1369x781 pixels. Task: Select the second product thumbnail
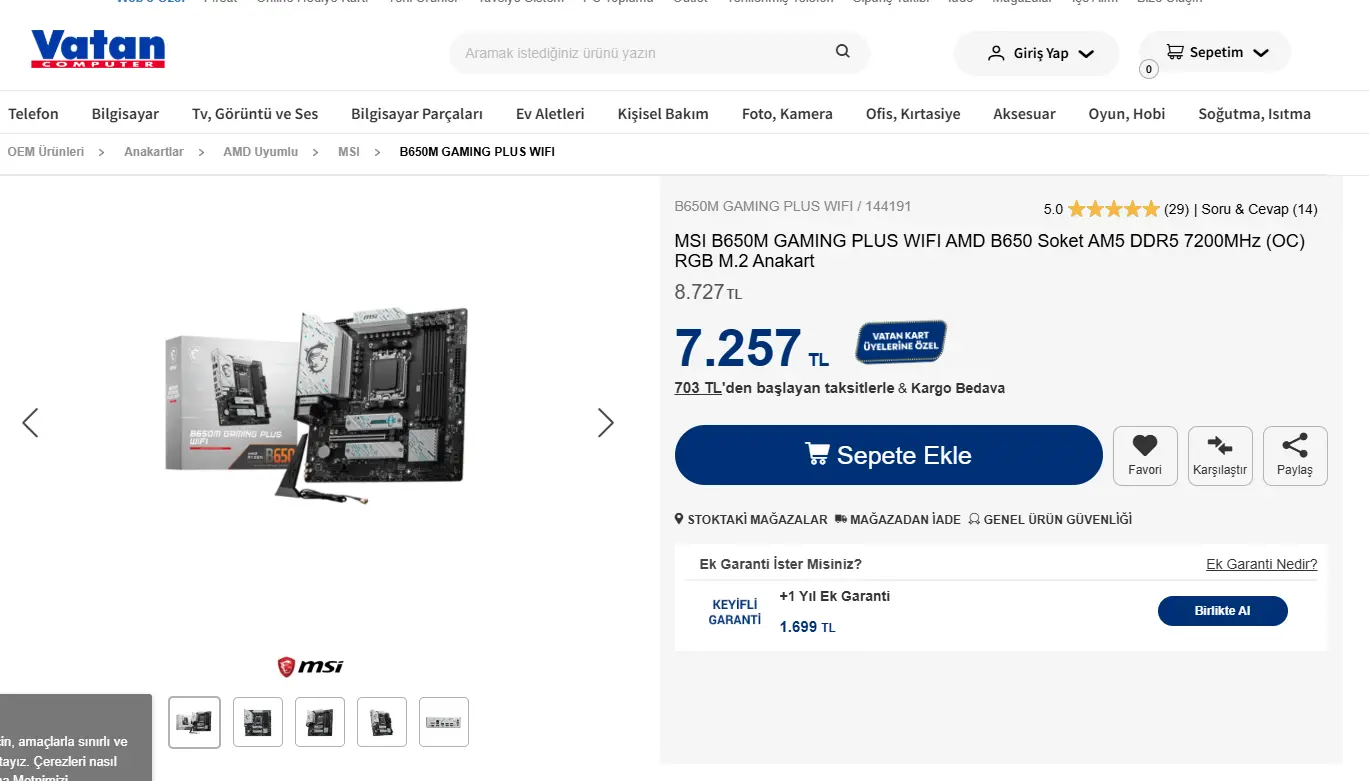258,722
